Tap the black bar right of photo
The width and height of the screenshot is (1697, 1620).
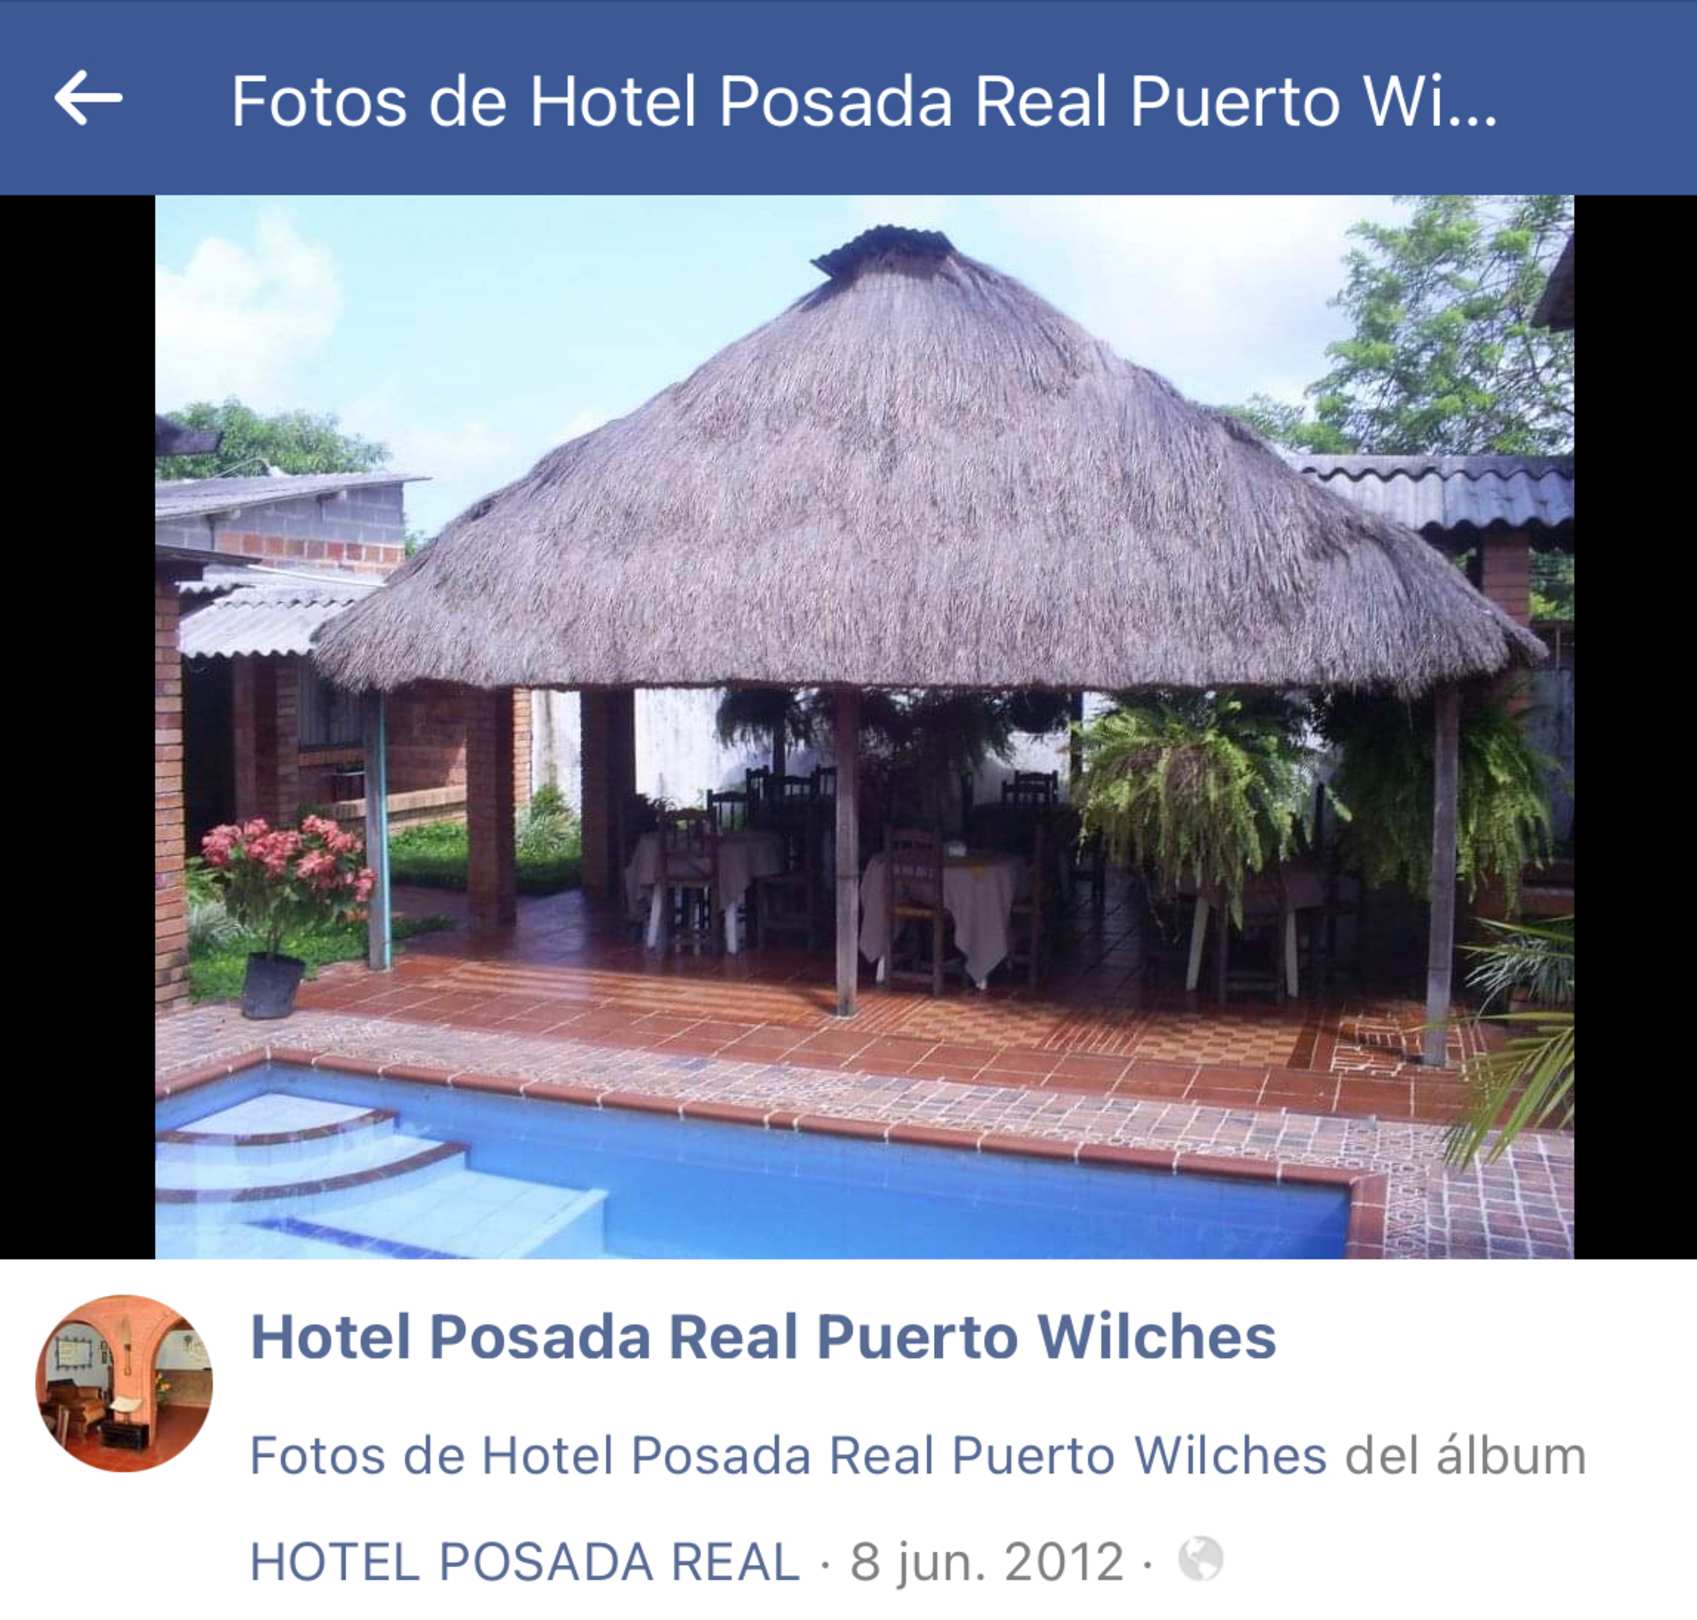(1635, 726)
